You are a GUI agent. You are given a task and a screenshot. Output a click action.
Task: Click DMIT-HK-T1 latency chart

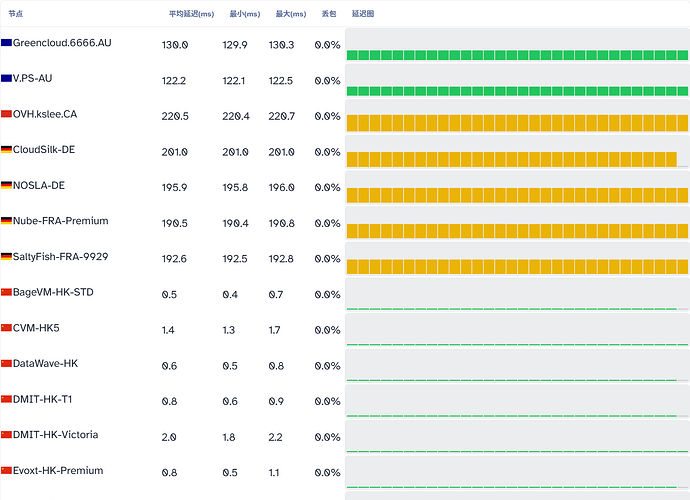click(x=517, y=401)
